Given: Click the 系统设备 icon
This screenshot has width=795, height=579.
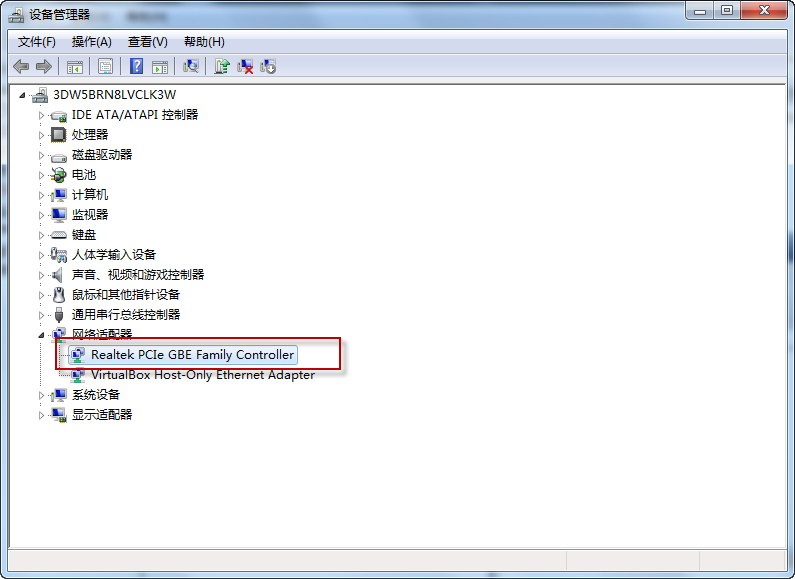Looking at the screenshot, I should coord(59,395).
